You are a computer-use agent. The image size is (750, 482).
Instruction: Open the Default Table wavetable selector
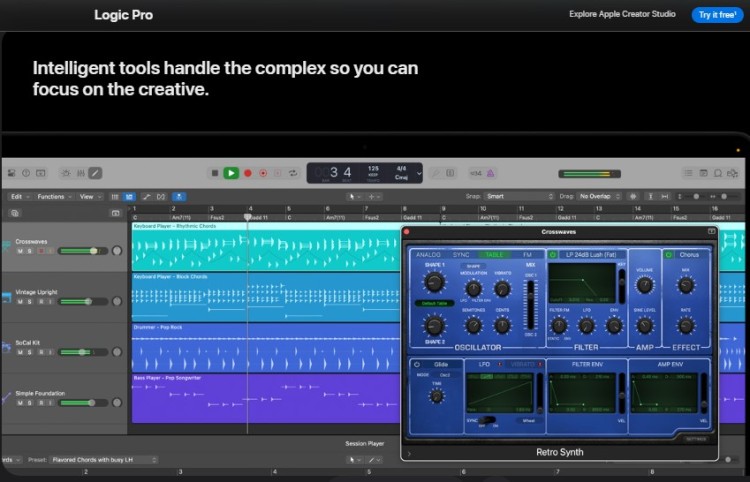tap(434, 303)
